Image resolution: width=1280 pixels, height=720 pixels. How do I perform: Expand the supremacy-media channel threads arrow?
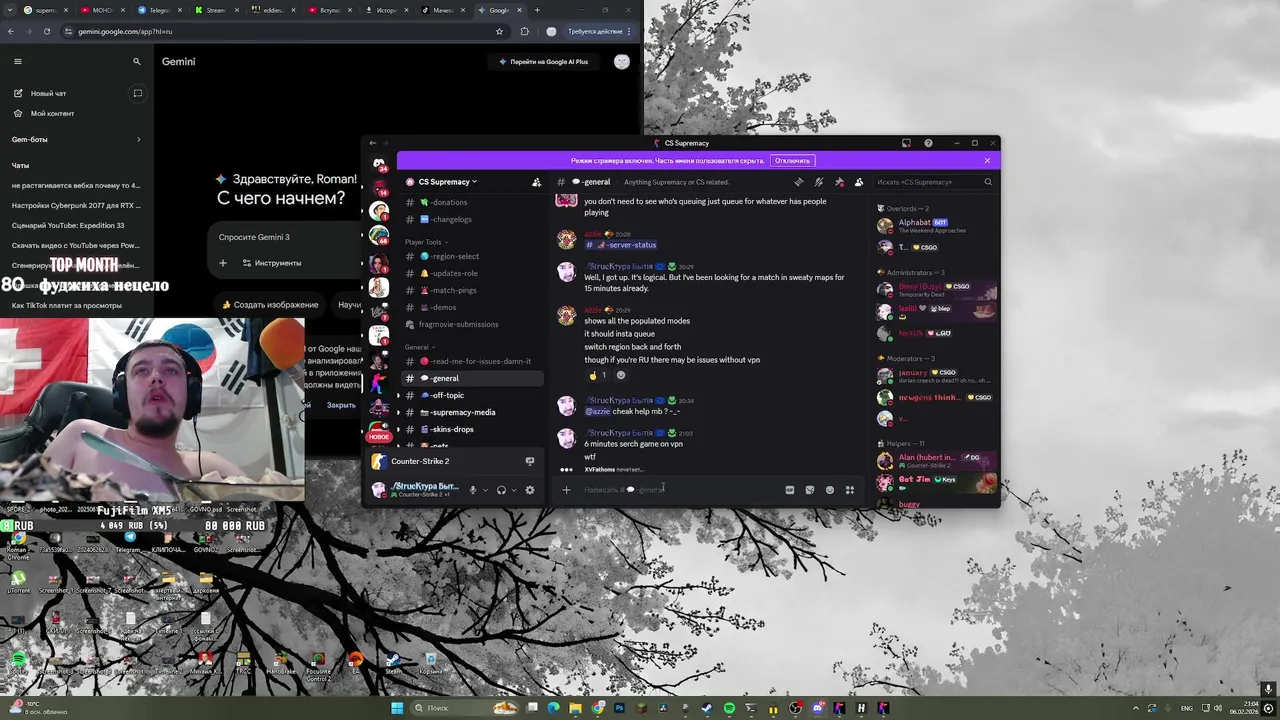pyautogui.click(x=398, y=412)
